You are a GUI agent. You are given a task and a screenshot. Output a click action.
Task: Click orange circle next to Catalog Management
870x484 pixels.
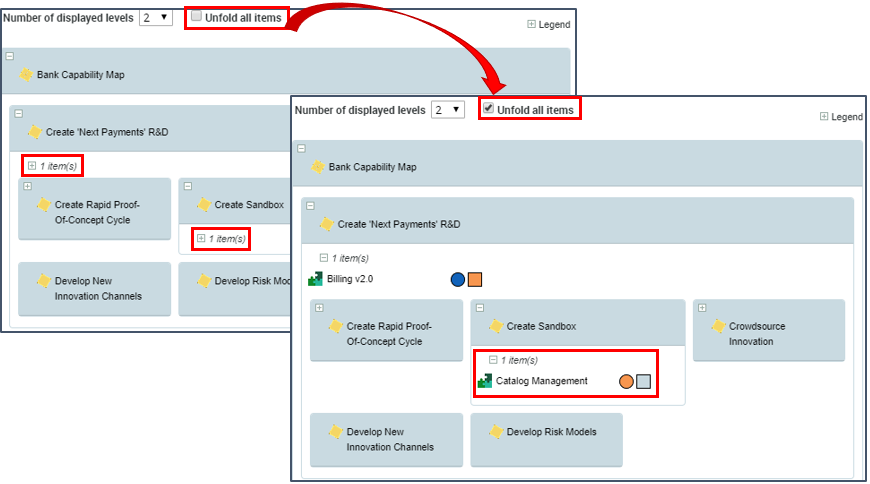coord(626,381)
